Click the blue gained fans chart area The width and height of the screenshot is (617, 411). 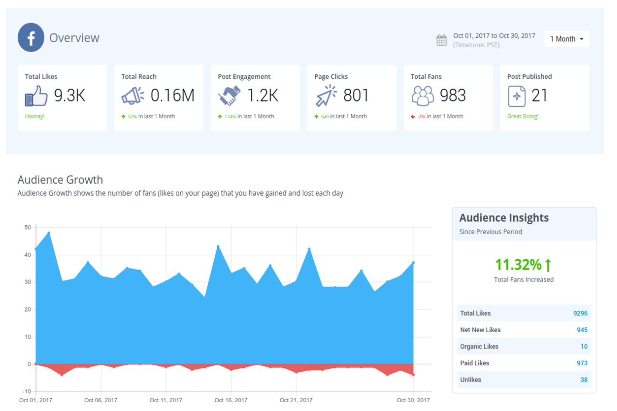pos(220,320)
